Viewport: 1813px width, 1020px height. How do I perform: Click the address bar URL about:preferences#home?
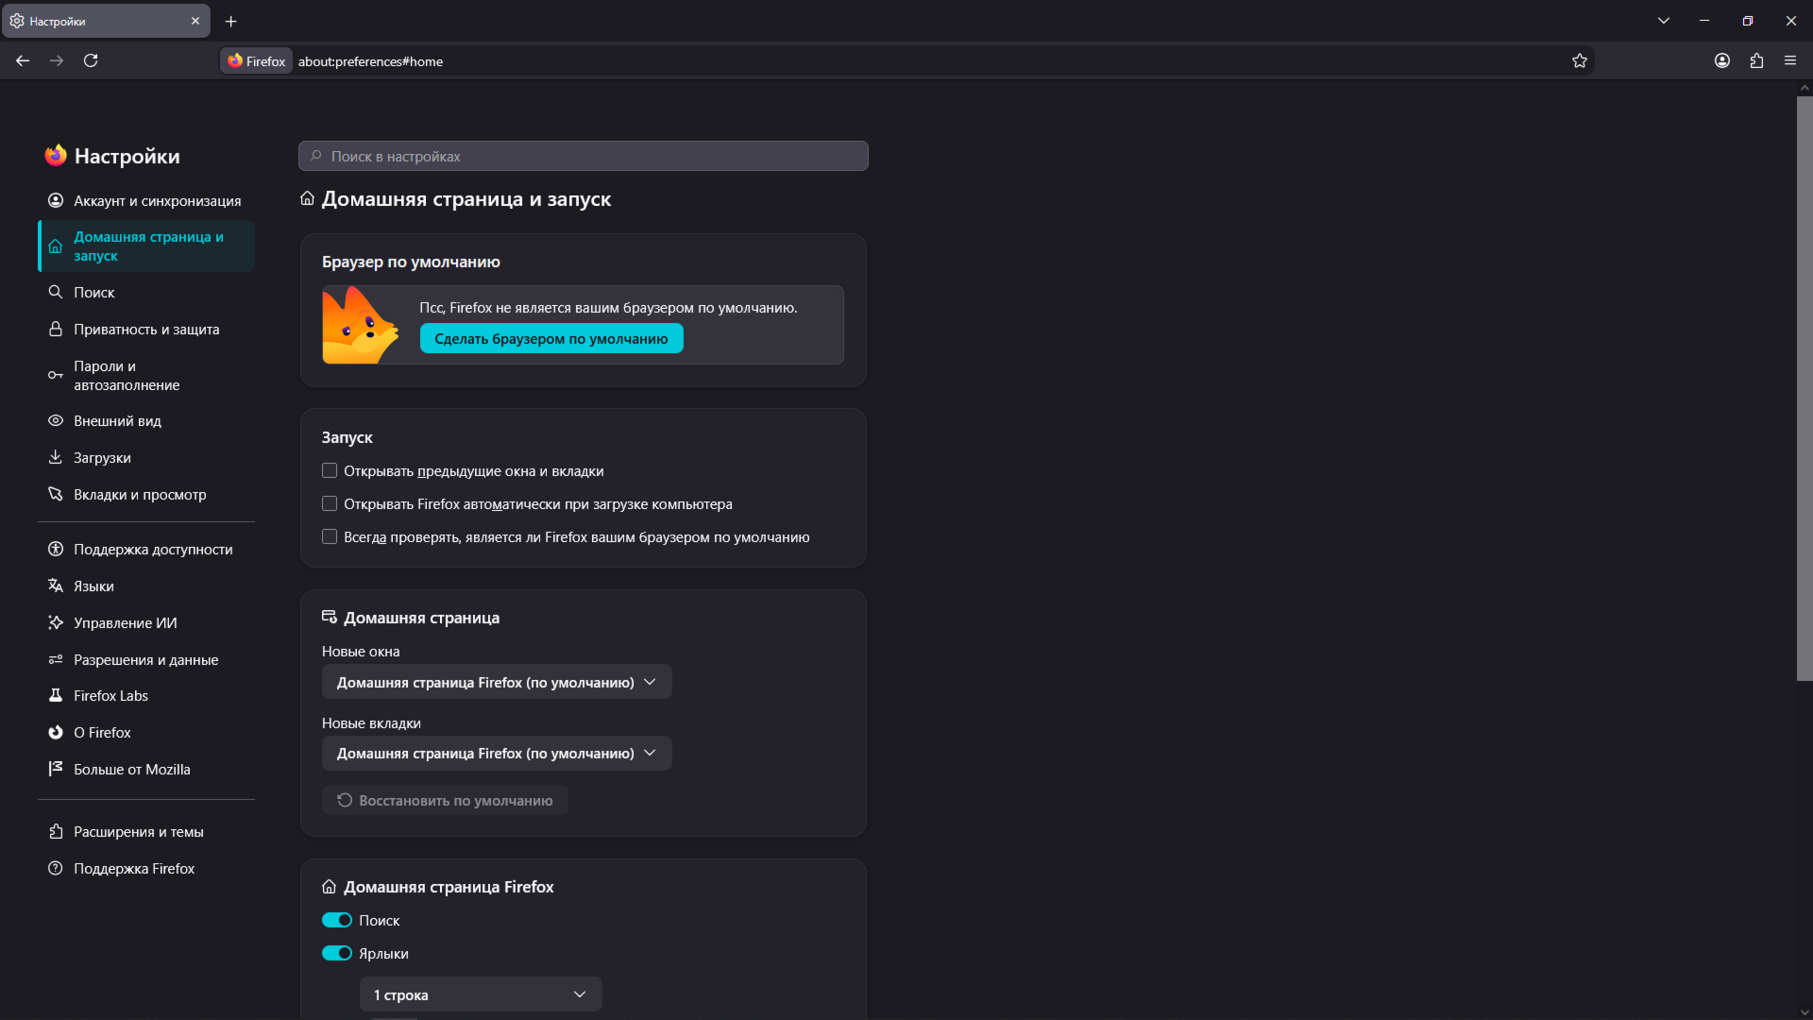coord(370,61)
